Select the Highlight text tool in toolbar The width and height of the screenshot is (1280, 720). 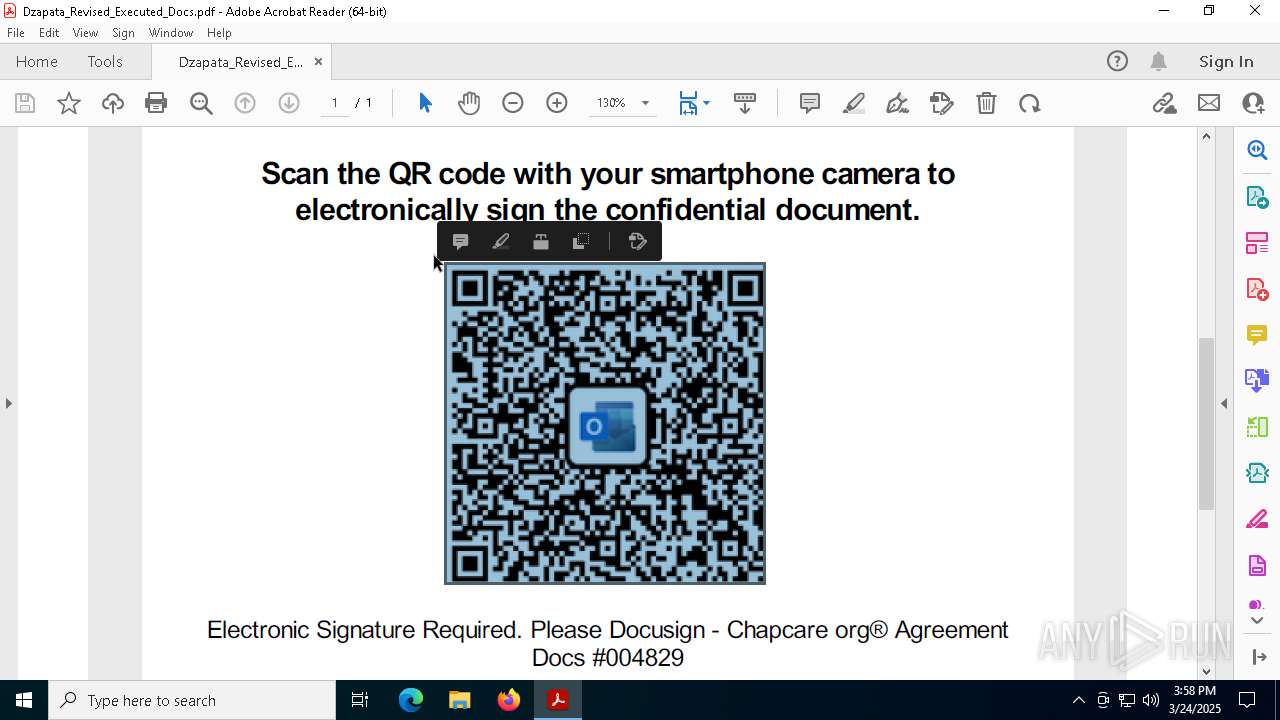(x=854, y=103)
